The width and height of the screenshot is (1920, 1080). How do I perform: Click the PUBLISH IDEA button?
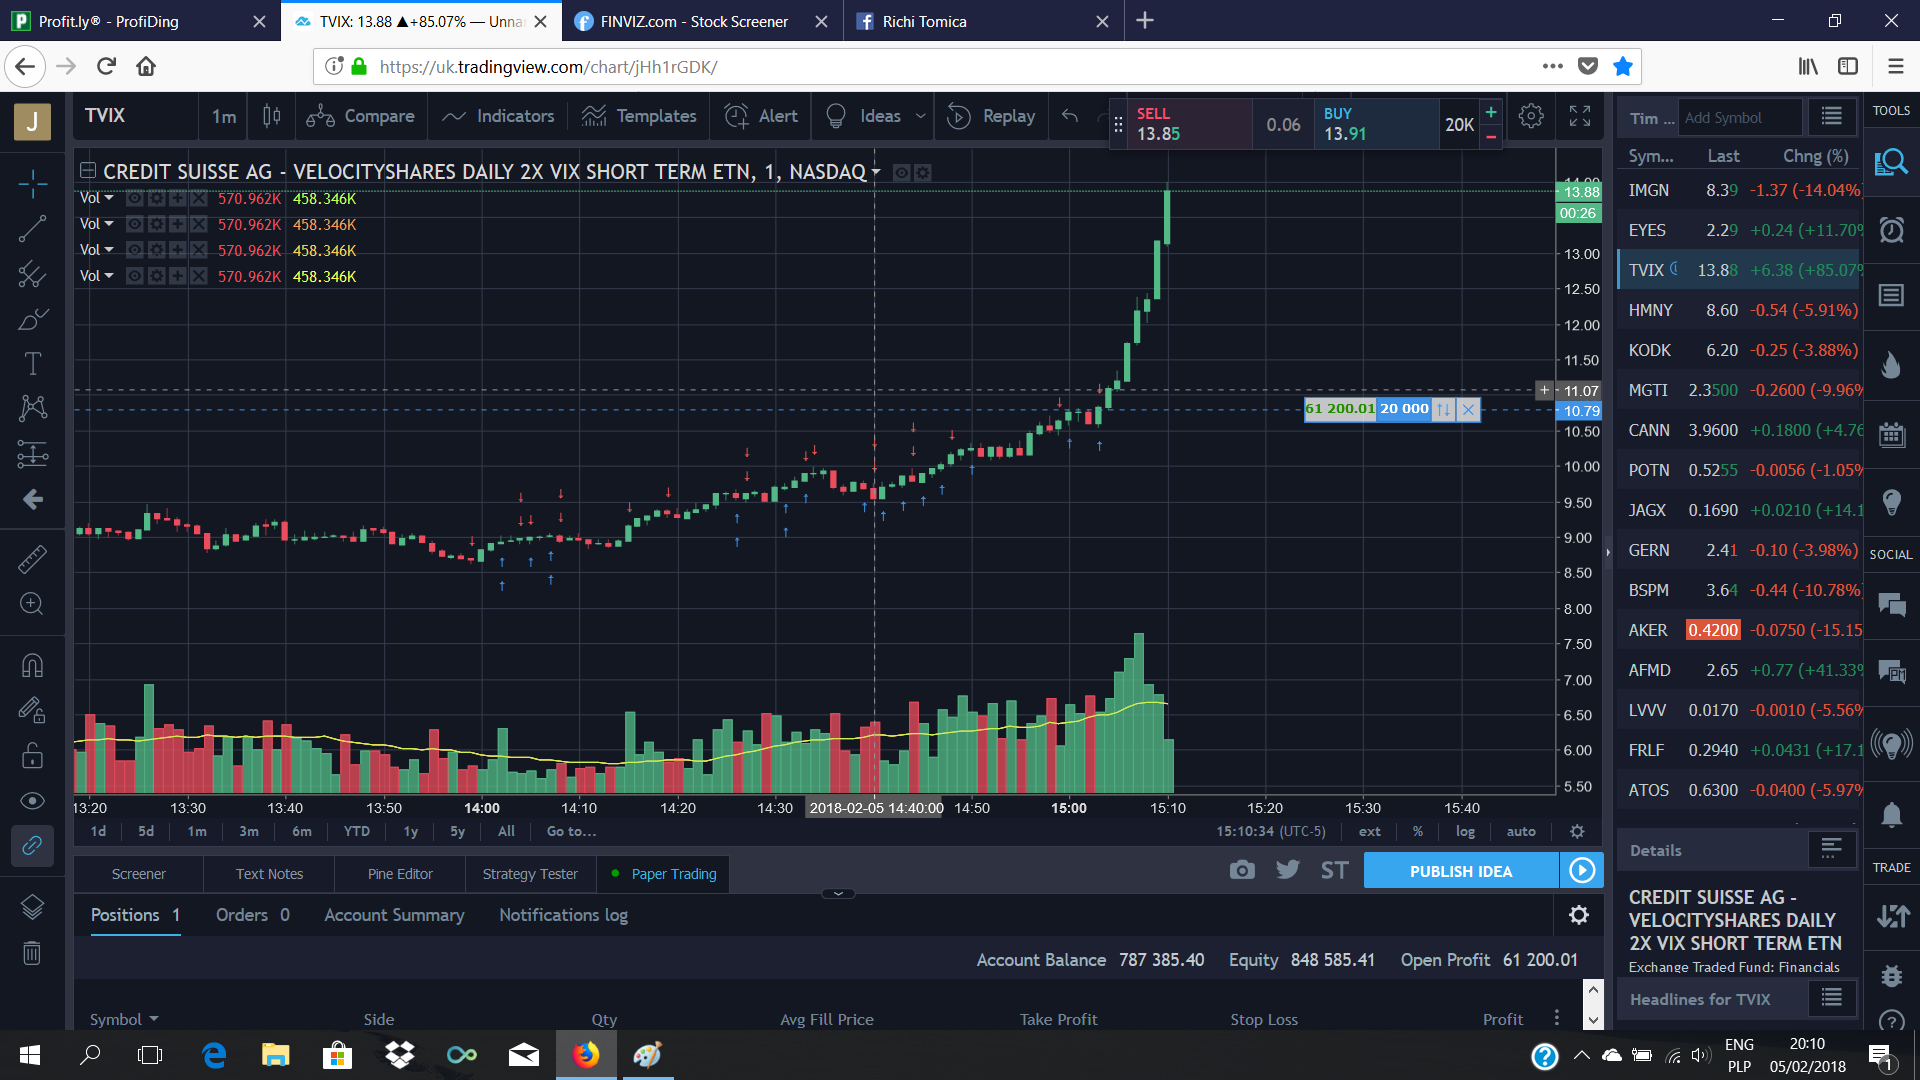click(x=1460, y=871)
